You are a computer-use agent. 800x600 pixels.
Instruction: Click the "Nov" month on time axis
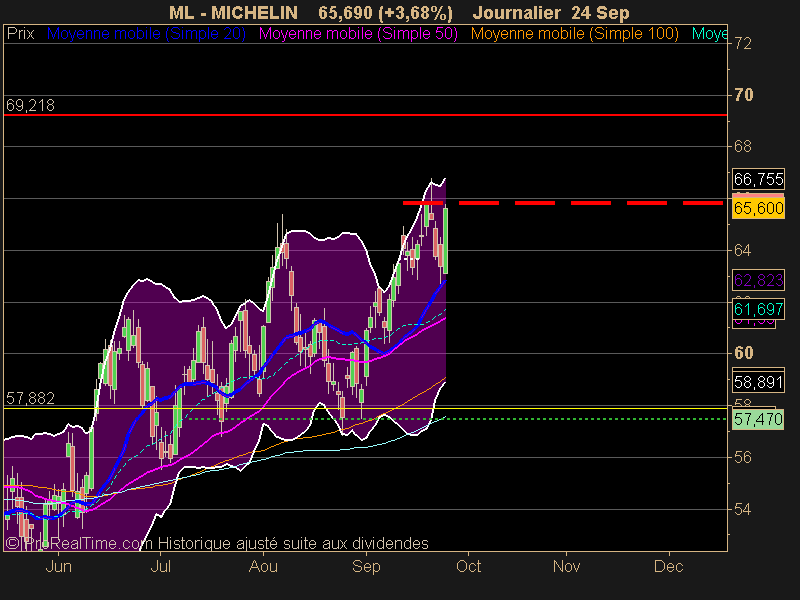tap(566, 567)
